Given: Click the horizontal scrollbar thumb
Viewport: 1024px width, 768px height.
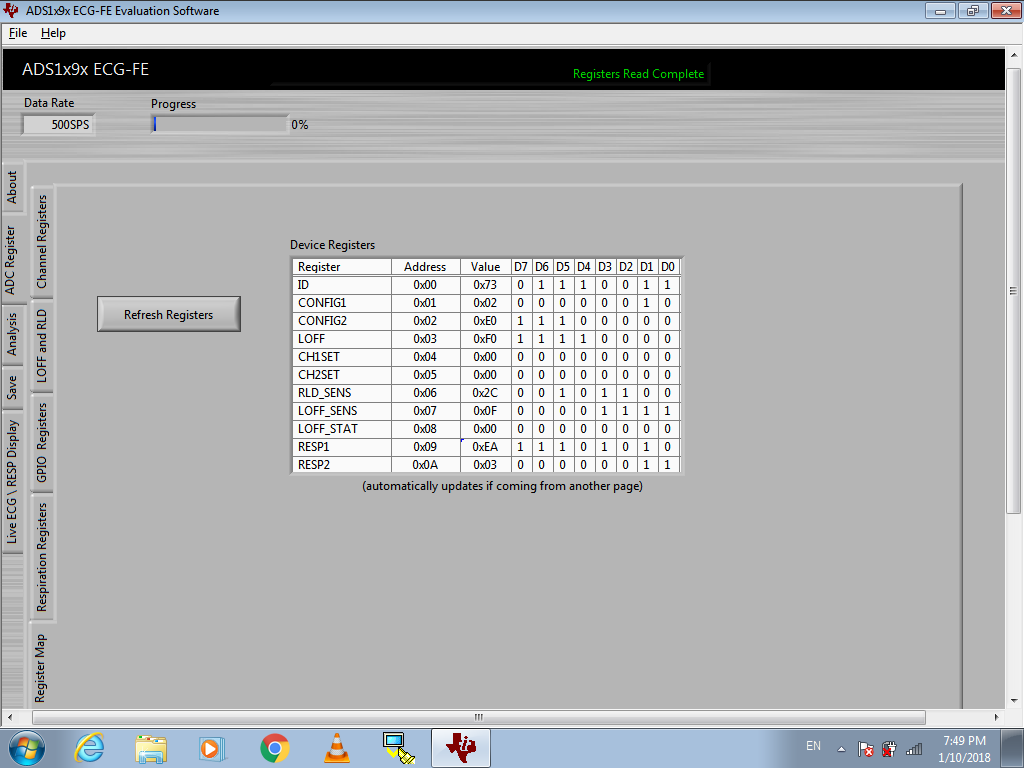Looking at the screenshot, I should tap(479, 717).
